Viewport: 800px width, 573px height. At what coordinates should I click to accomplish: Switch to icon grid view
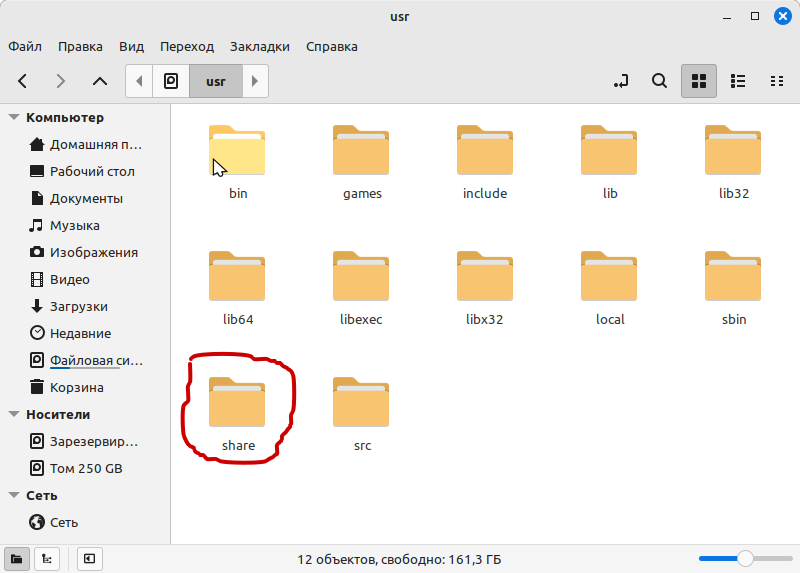pos(699,81)
